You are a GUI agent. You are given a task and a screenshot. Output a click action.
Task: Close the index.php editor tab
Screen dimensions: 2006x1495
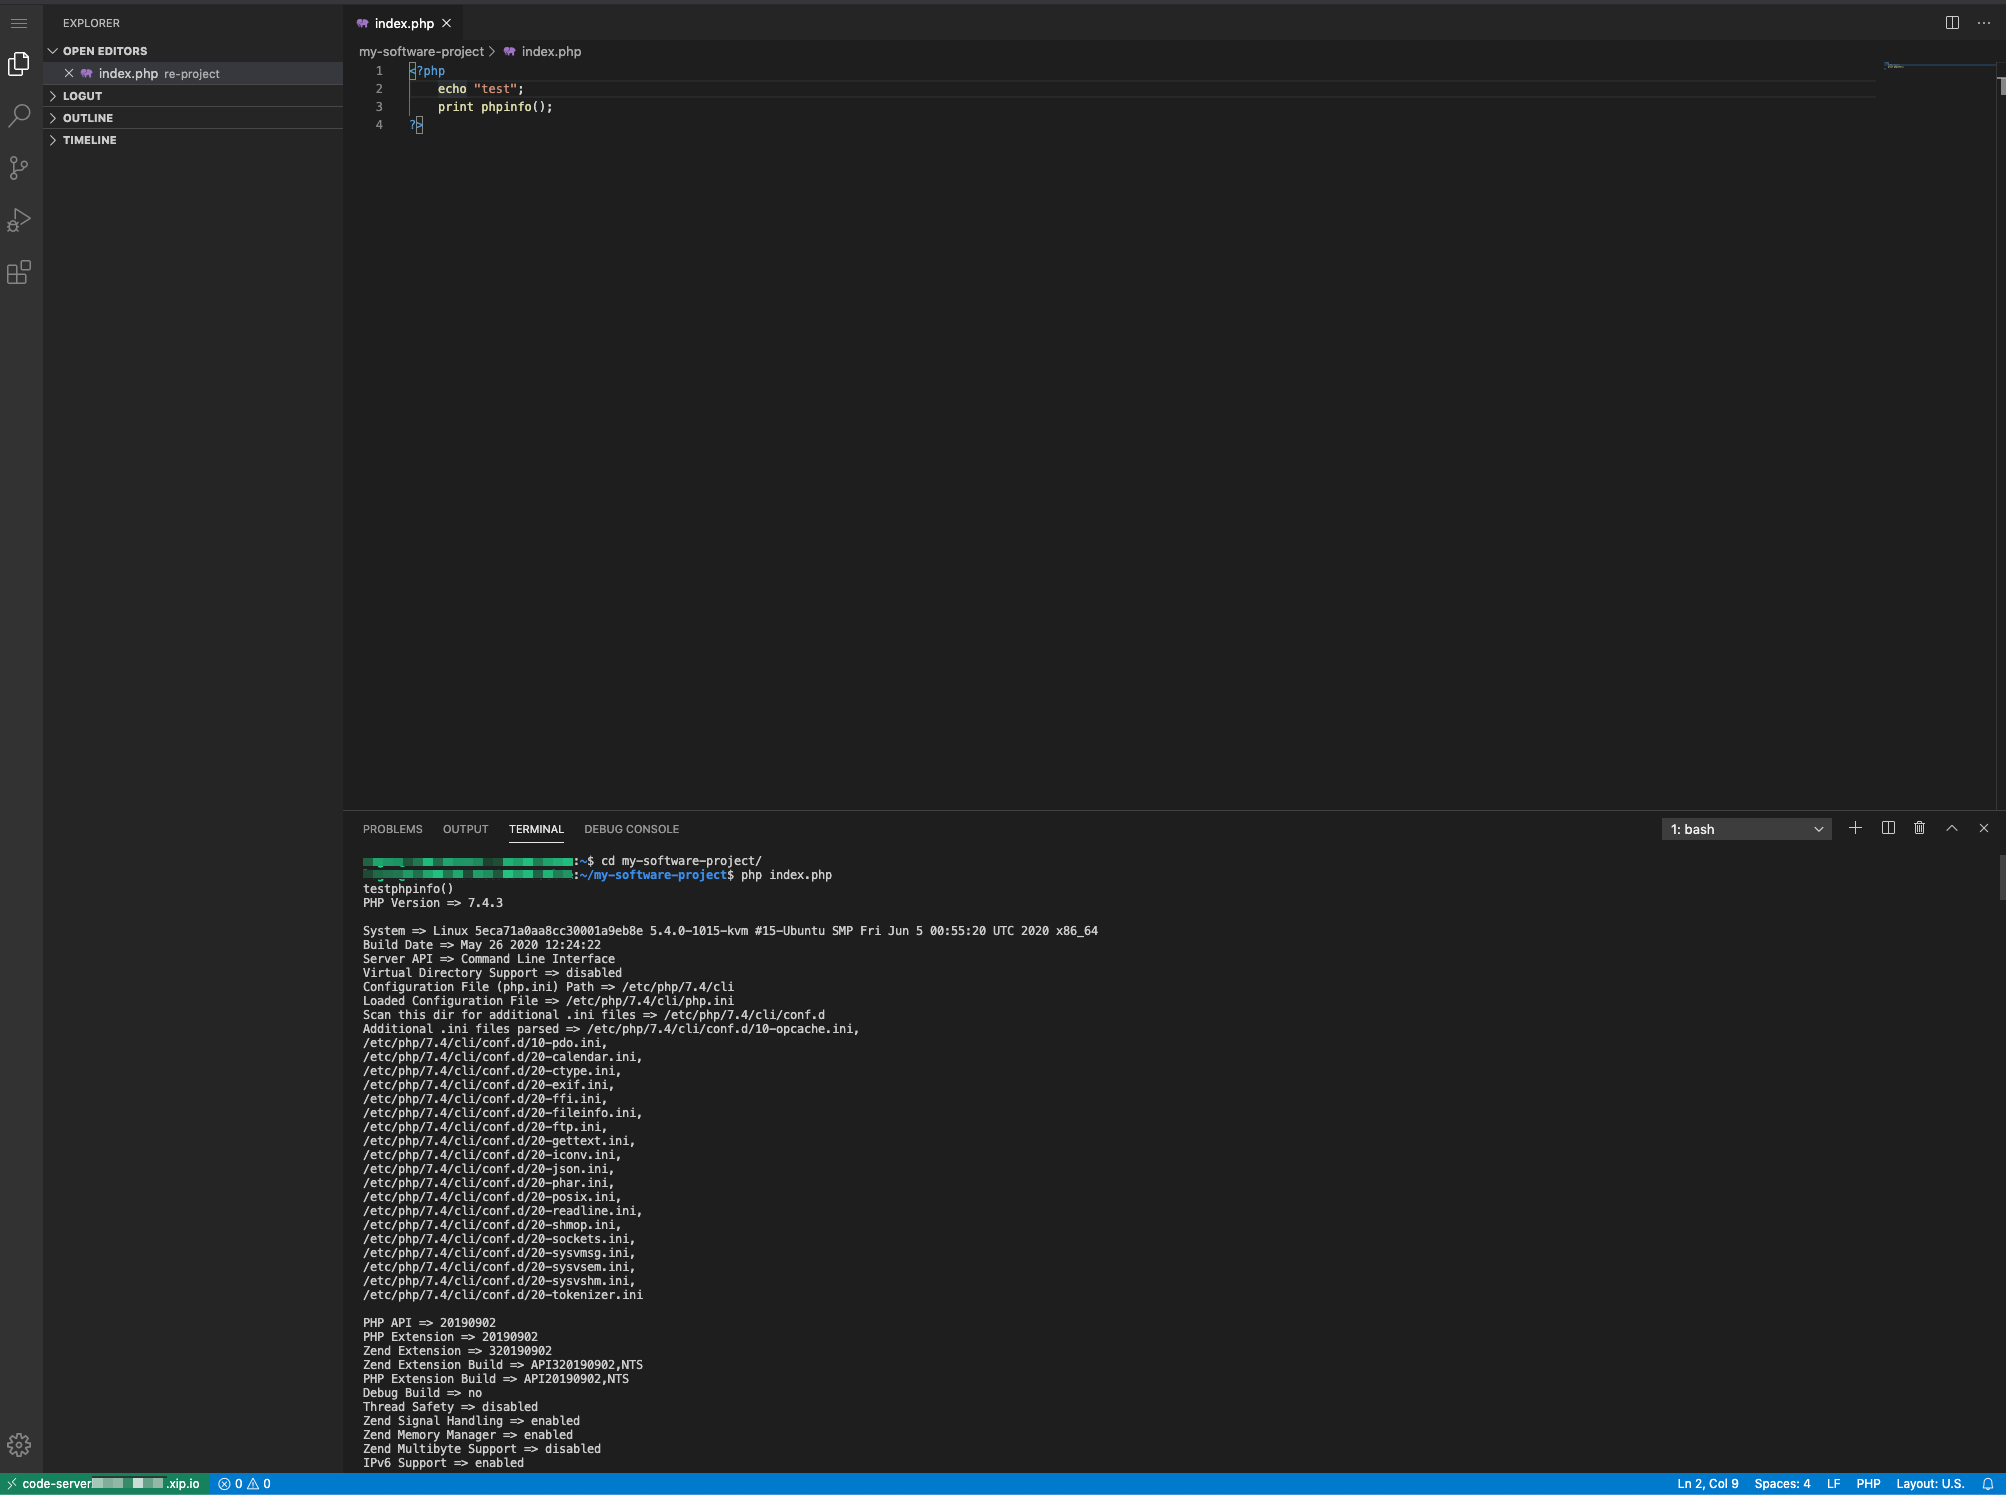coord(447,23)
